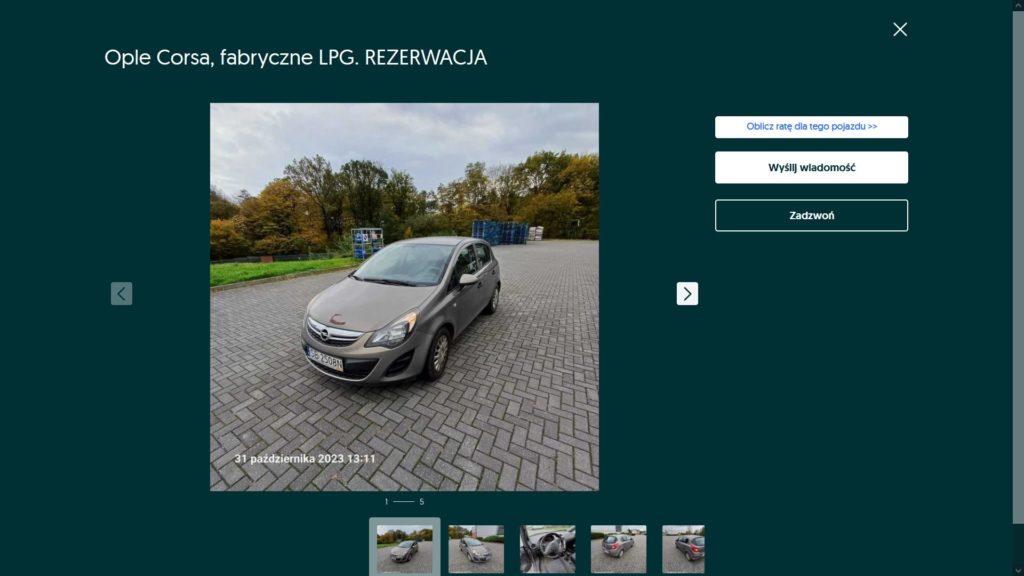This screenshot has height=576, width=1024.
Task: Select the fourth thumbnail rear view
Action: 618,549
